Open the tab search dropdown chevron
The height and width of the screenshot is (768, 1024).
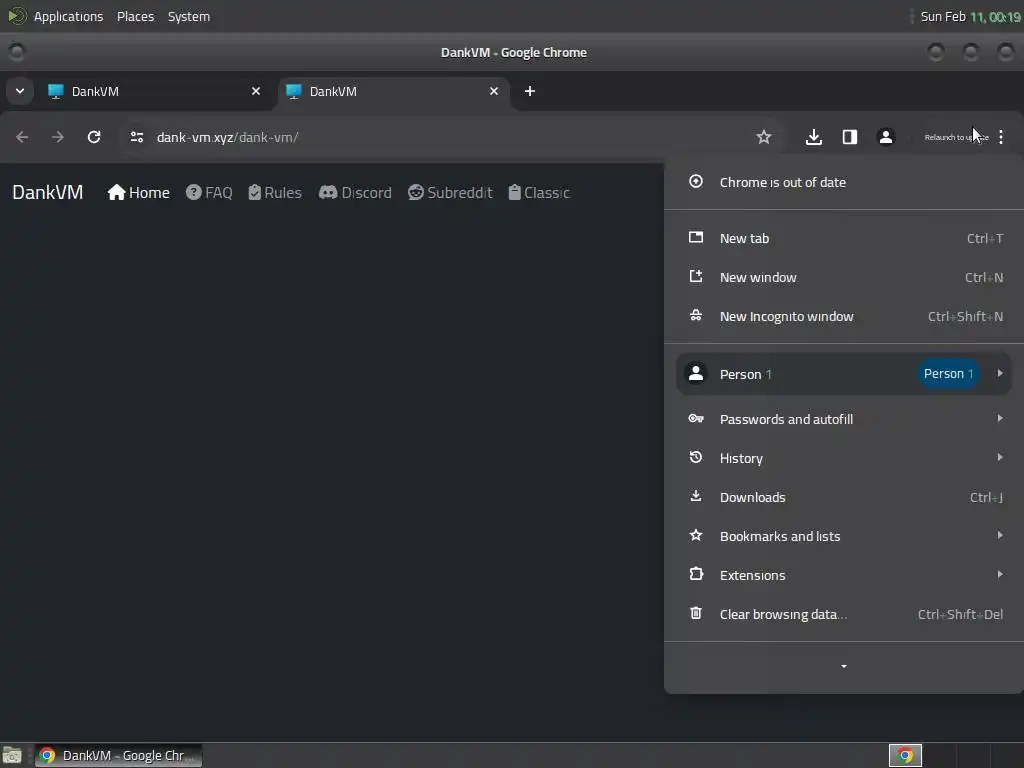pyautogui.click(x=20, y=91)
